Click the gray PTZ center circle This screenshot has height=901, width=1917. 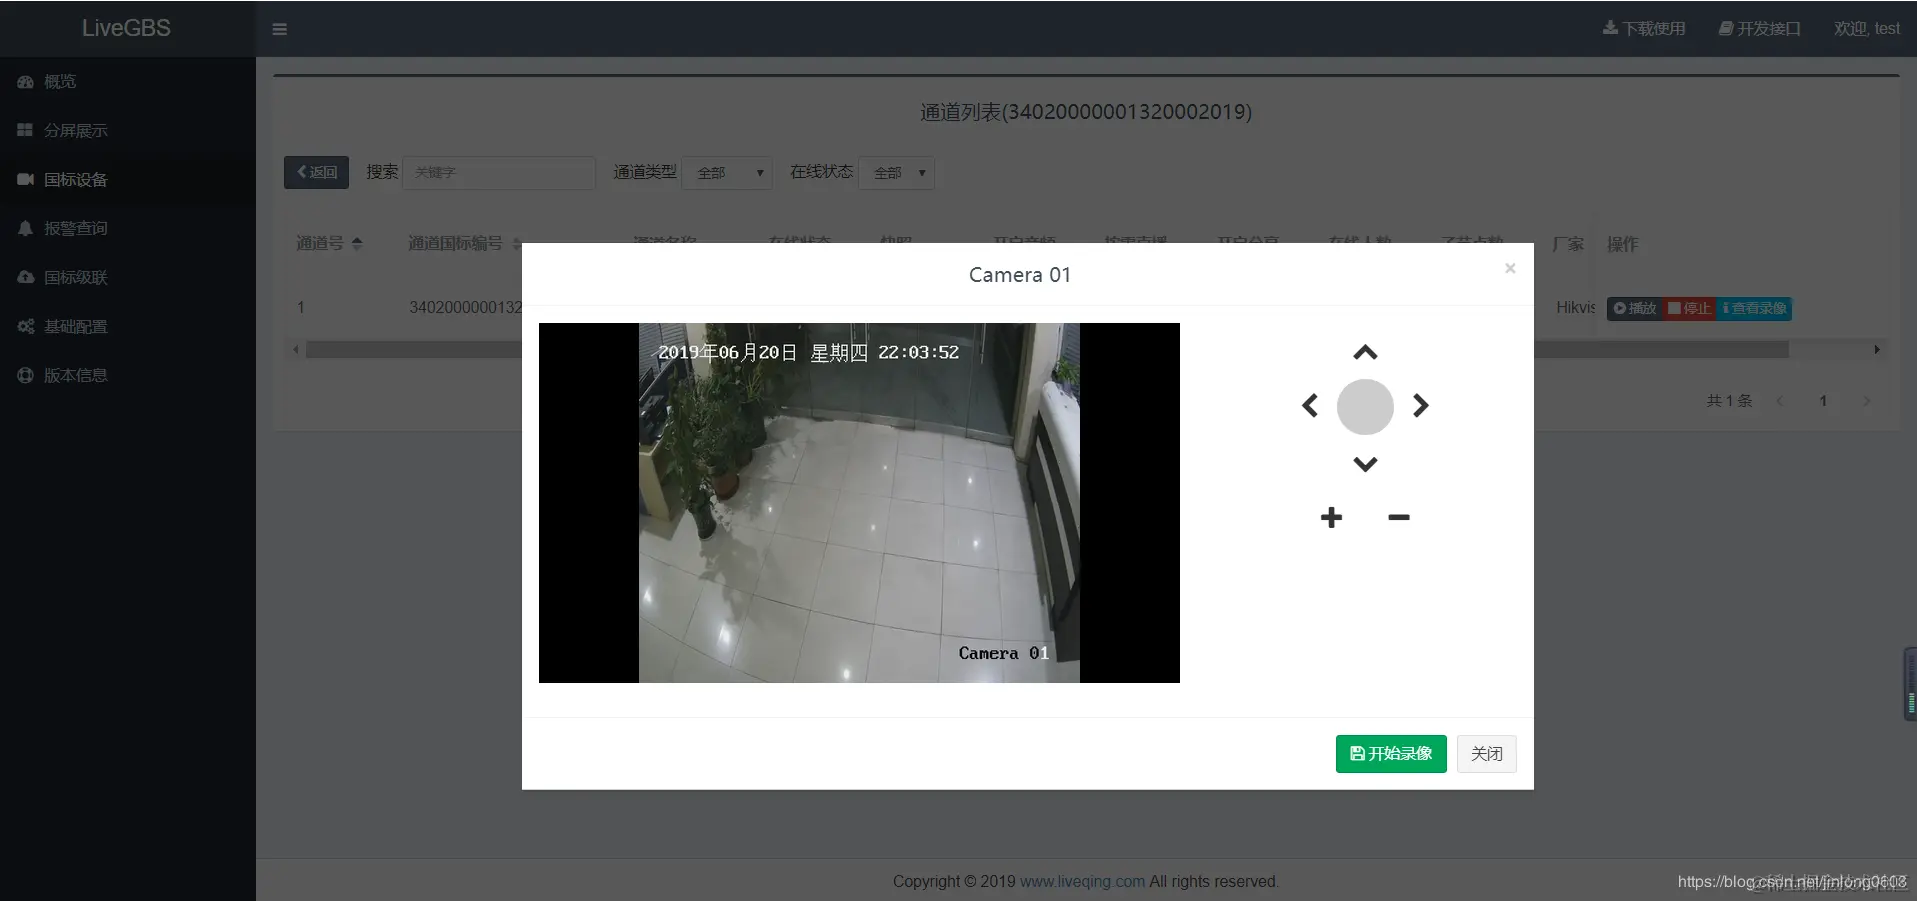tap(1365, 407)
